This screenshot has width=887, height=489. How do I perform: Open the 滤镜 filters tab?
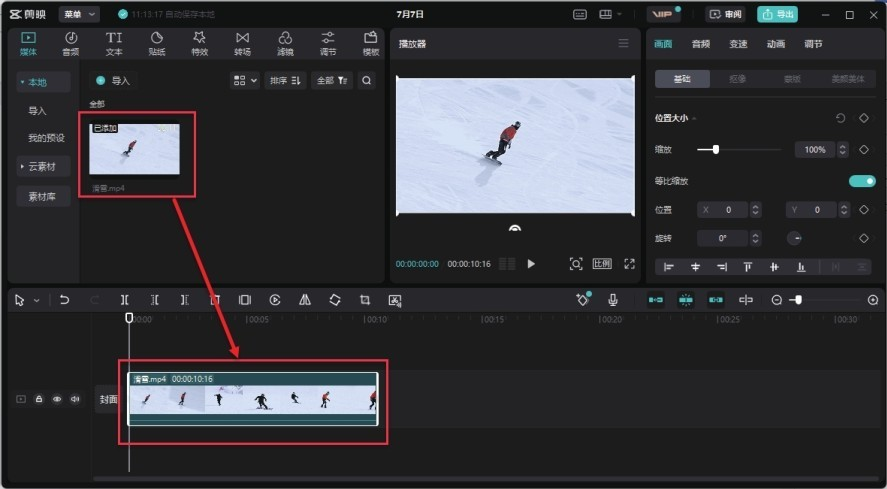click(x=285, y=44)
